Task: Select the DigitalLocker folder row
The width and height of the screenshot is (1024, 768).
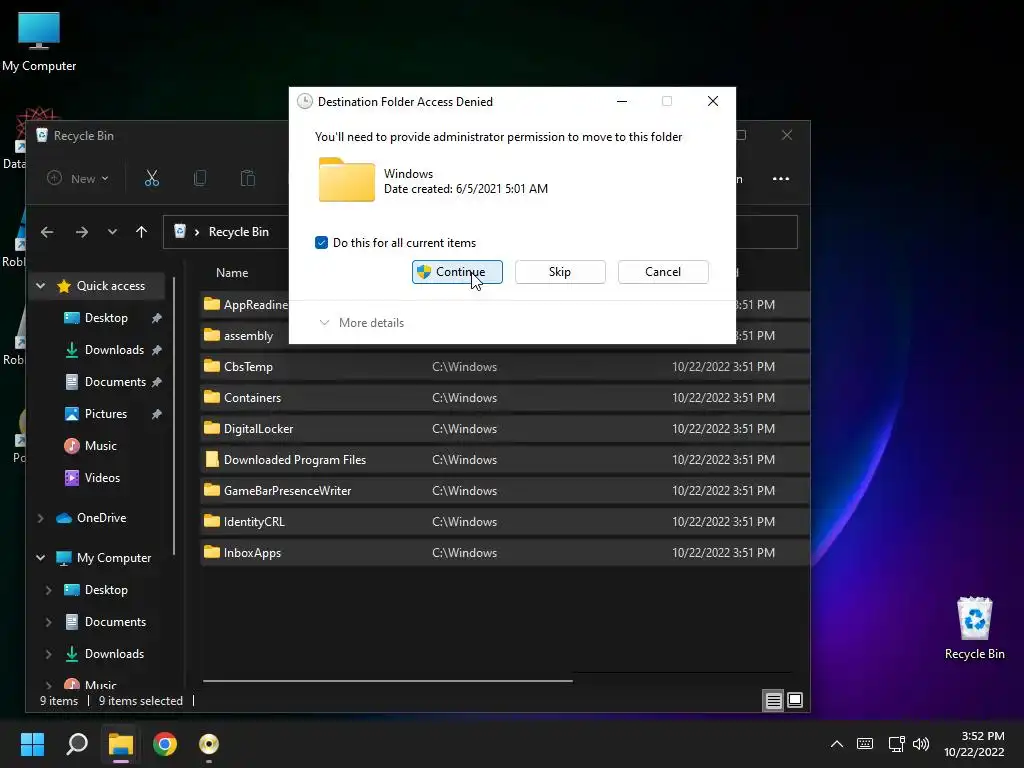Action: tap(504, 428)
